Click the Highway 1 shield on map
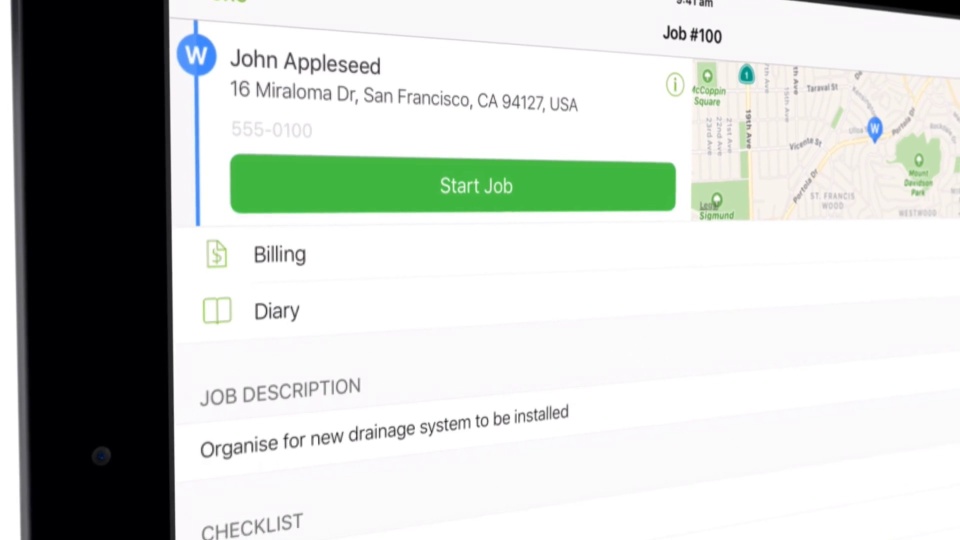 (746, 74)
